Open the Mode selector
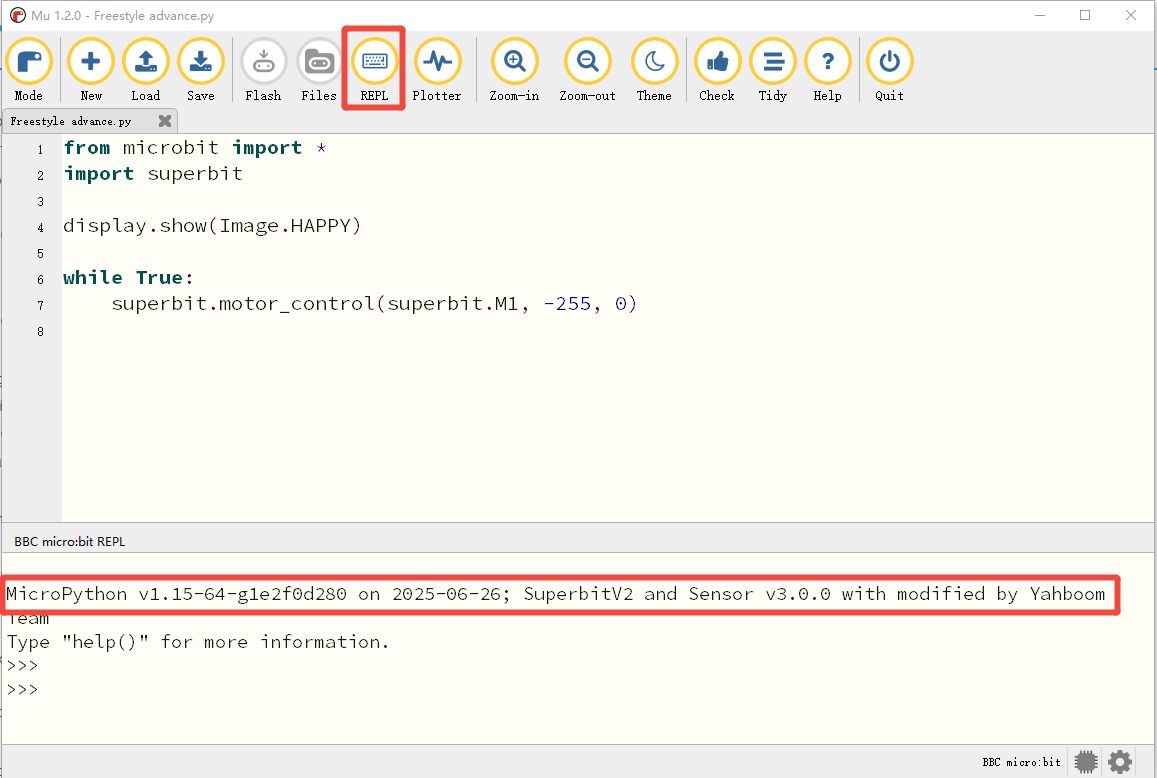Image resolution: width=1157 pixels, height=778 pixels. 29,70
